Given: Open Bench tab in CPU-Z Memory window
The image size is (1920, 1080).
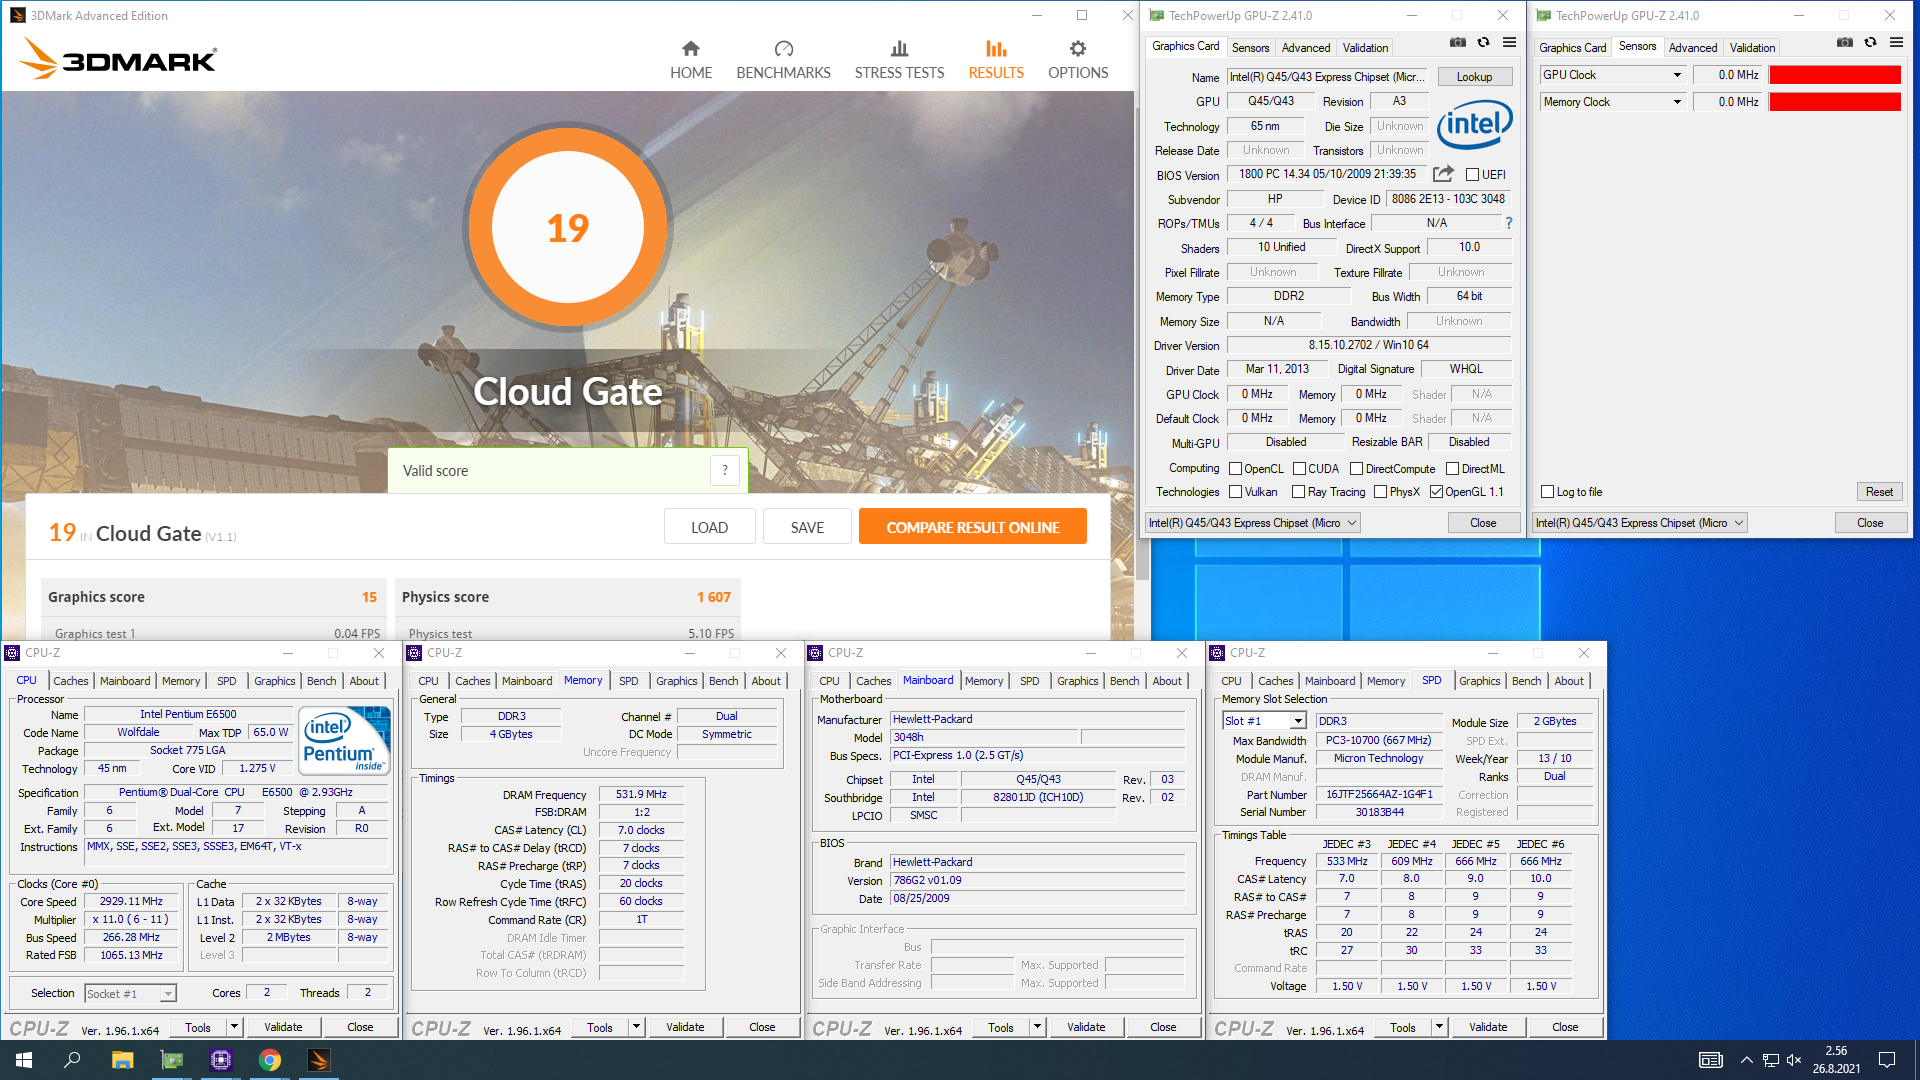Looking at the screenshot, I should coord(723,681).
